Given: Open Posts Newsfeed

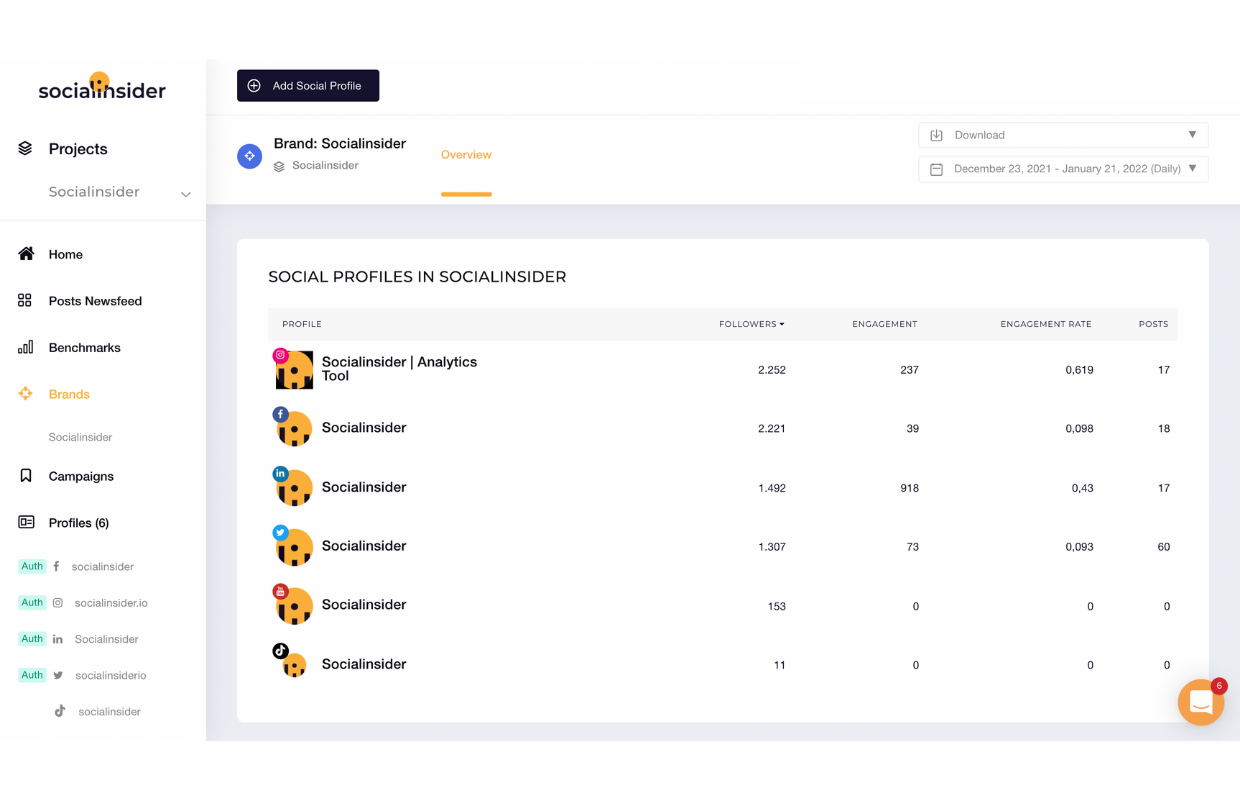Looking at the screenshot, I should tap(95, 301).
